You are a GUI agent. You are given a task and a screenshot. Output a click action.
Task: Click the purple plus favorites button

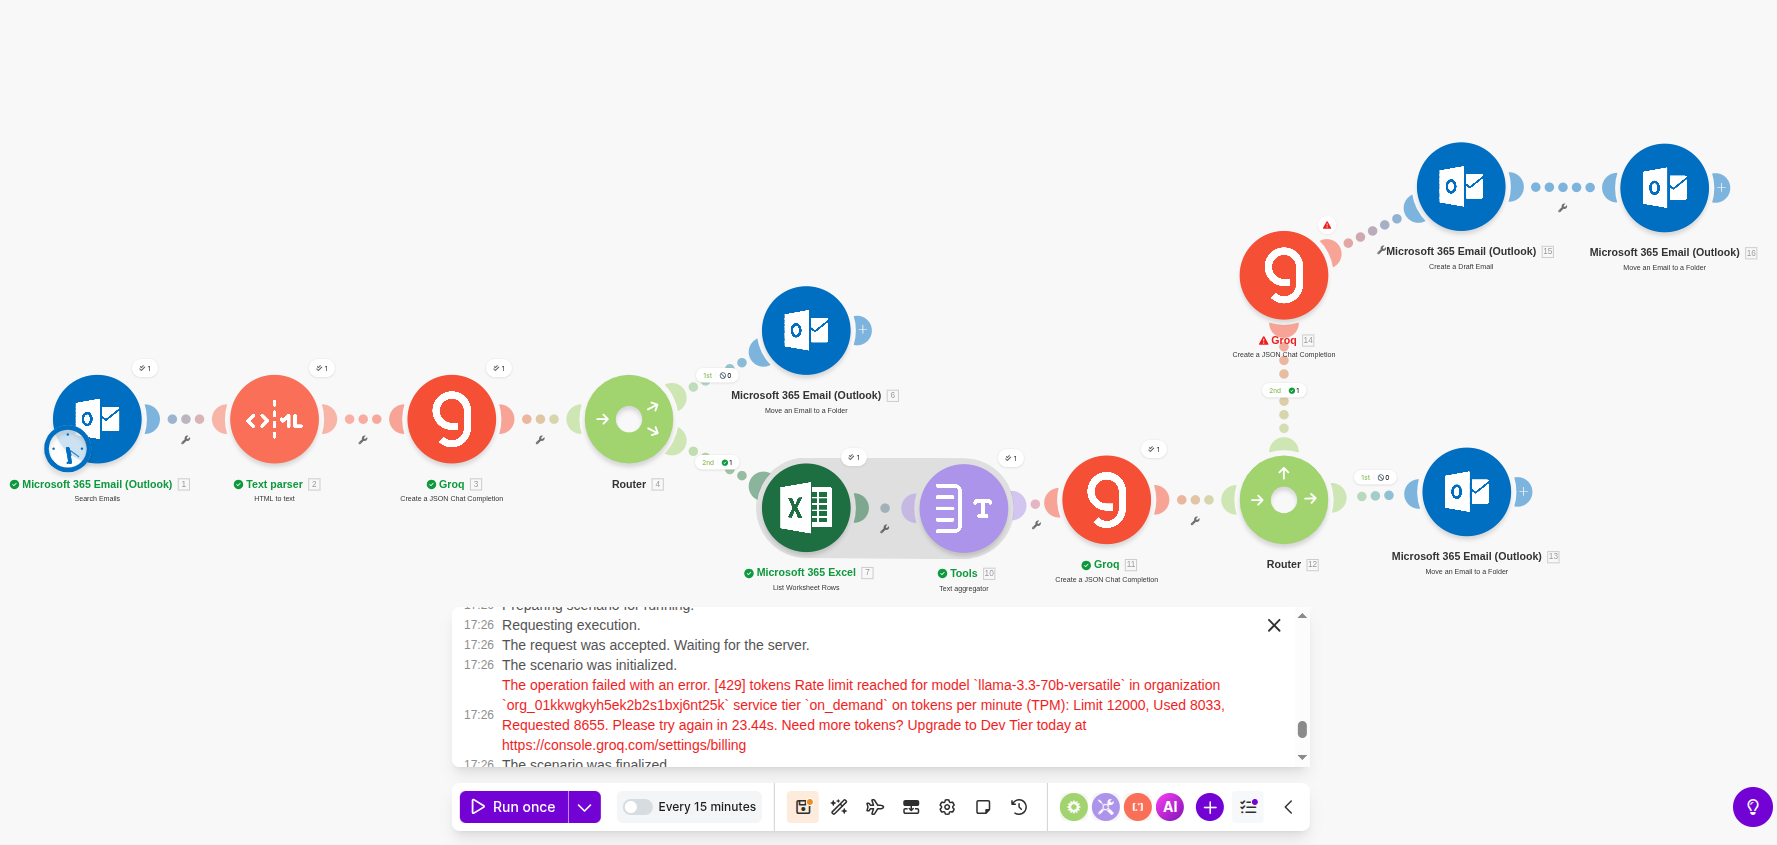pos(1210,807)
